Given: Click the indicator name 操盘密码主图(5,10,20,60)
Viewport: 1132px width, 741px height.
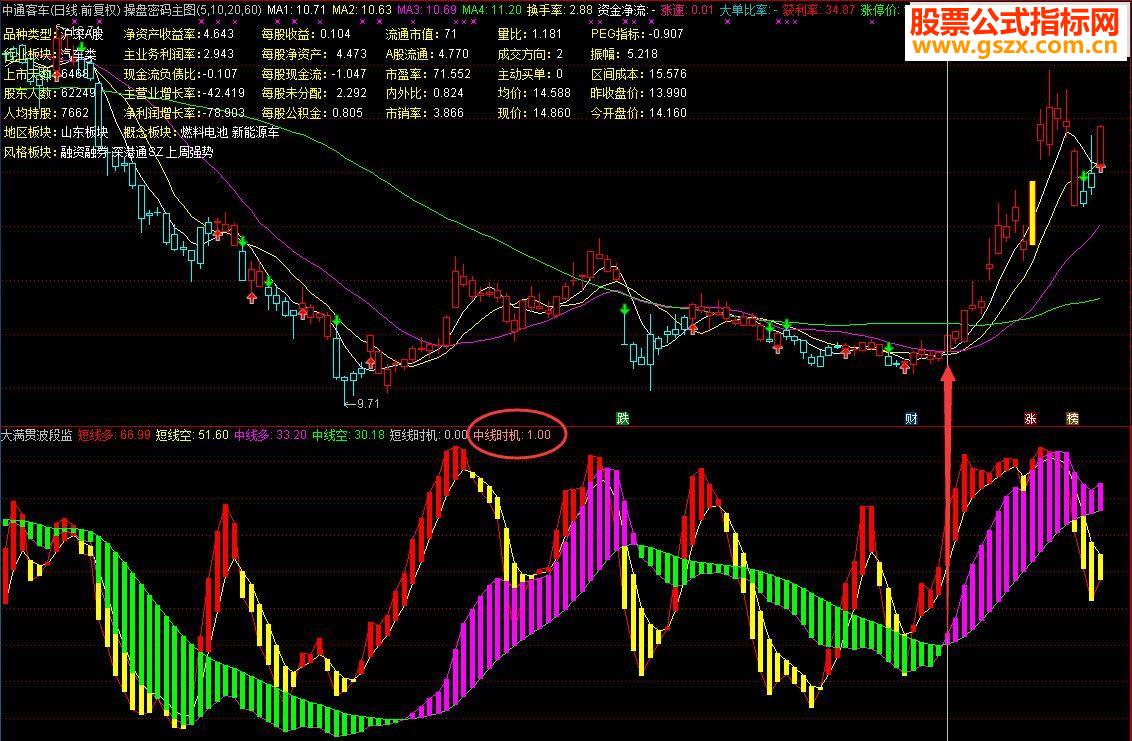Looking at the screenshot, I should tap(193, 10).
